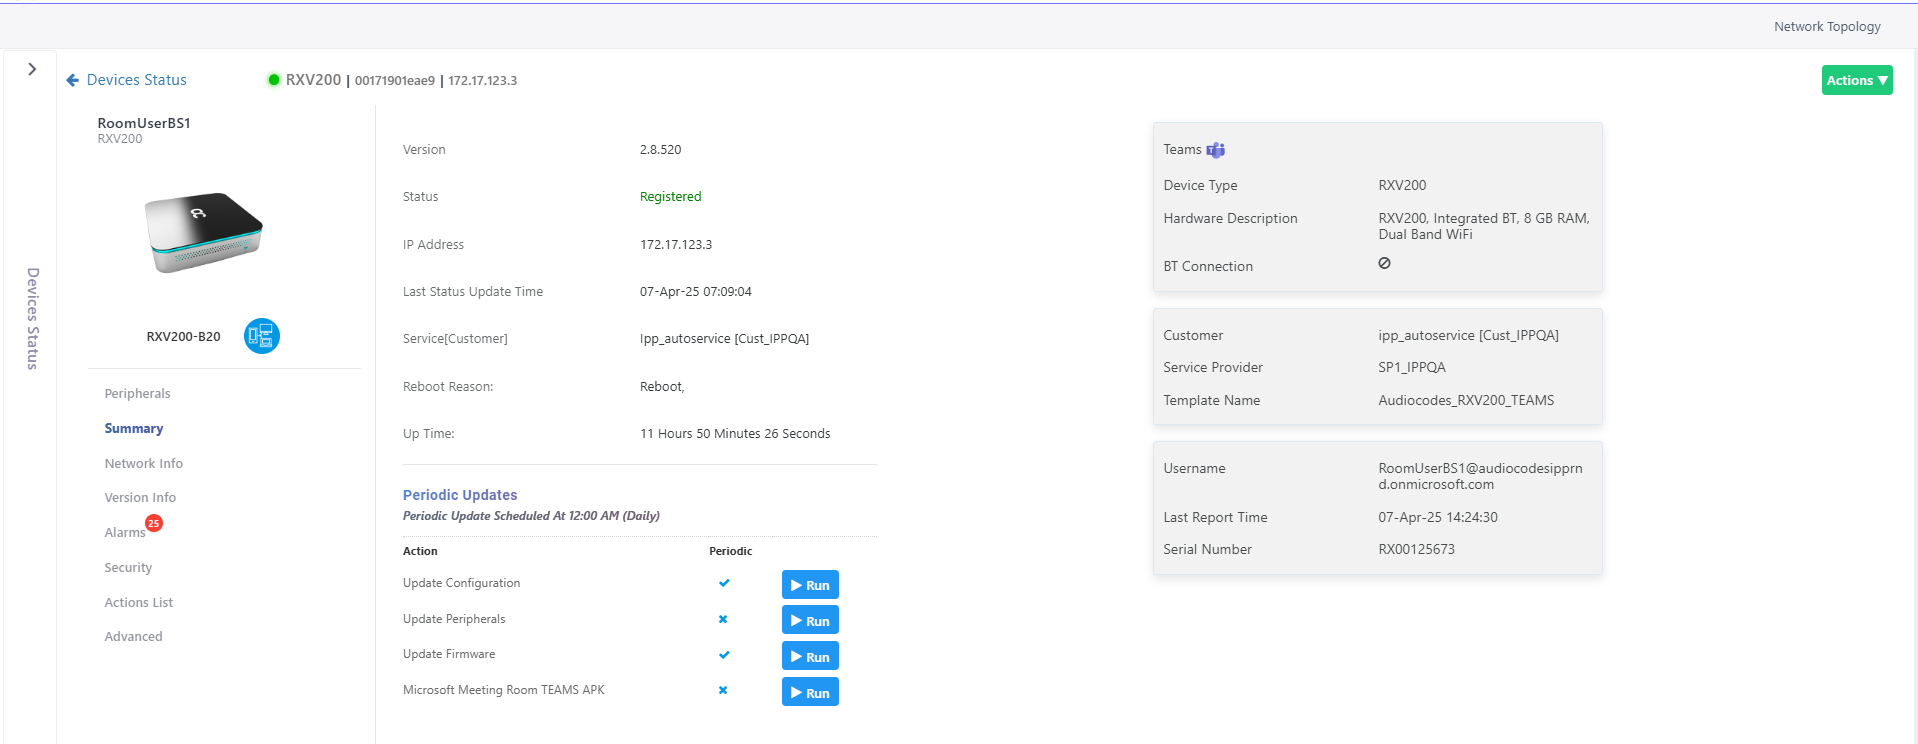The image size is (1918, 744).
Task: Click the IP address value 172.17.123.3 in summary
Action: tap(676, 244)
